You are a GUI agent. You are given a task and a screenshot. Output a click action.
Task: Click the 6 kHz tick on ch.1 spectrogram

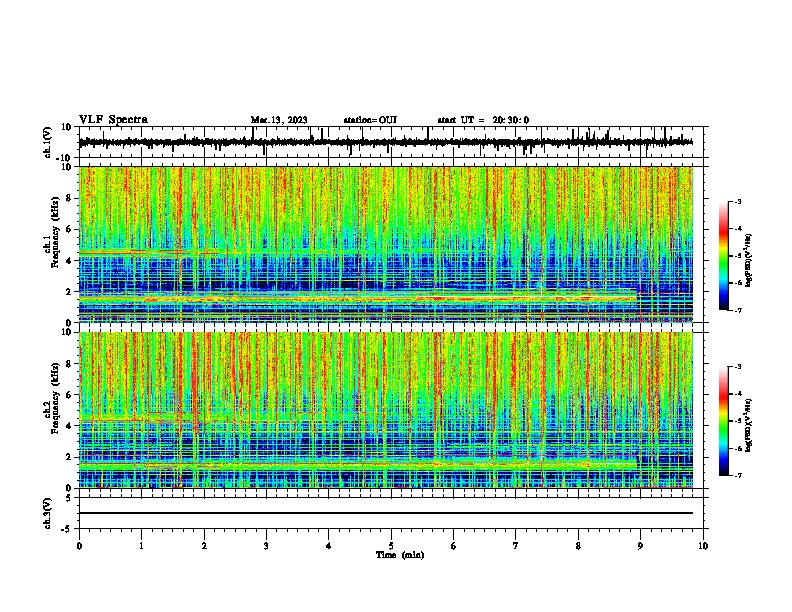tap(70, 230)
